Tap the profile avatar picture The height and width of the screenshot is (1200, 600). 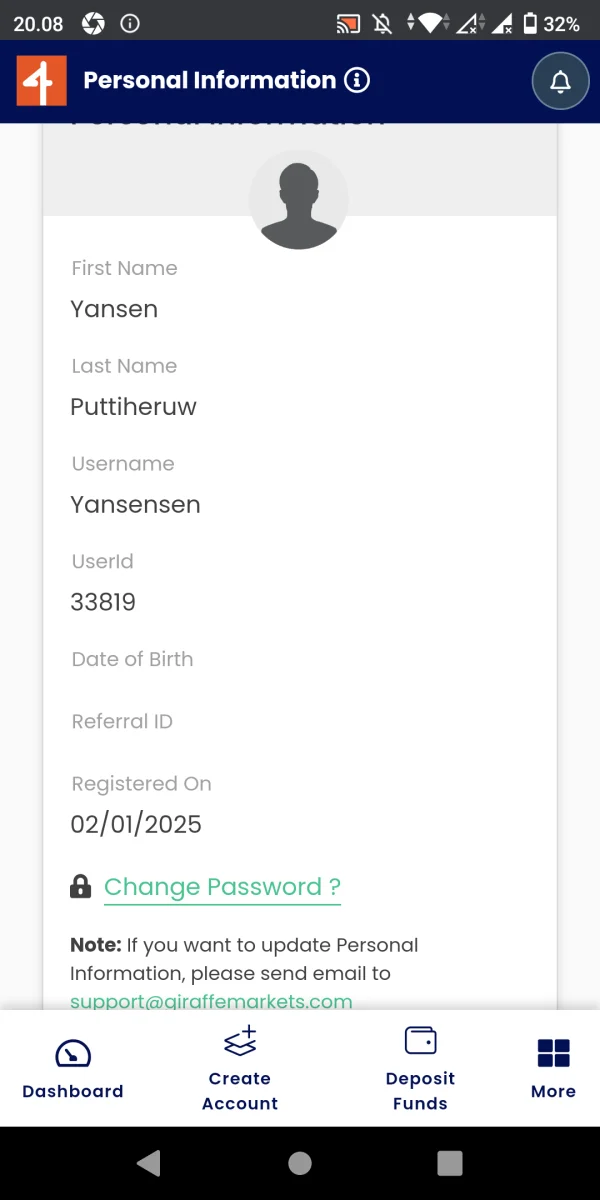click(x=299, y=200)
